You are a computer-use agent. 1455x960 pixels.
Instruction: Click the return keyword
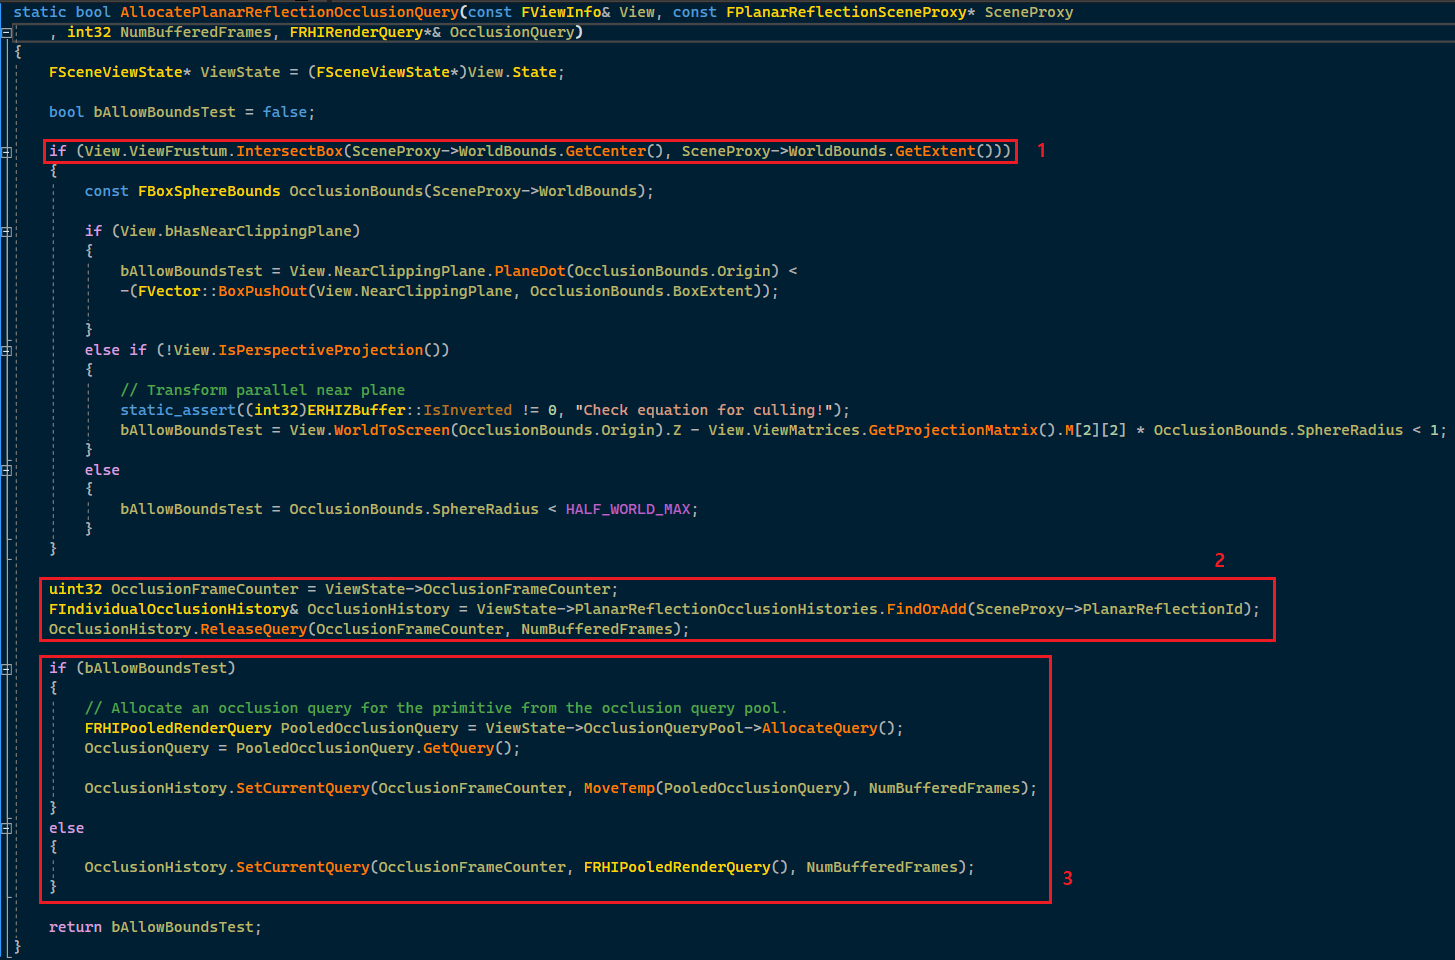click(x=76, y=927)
